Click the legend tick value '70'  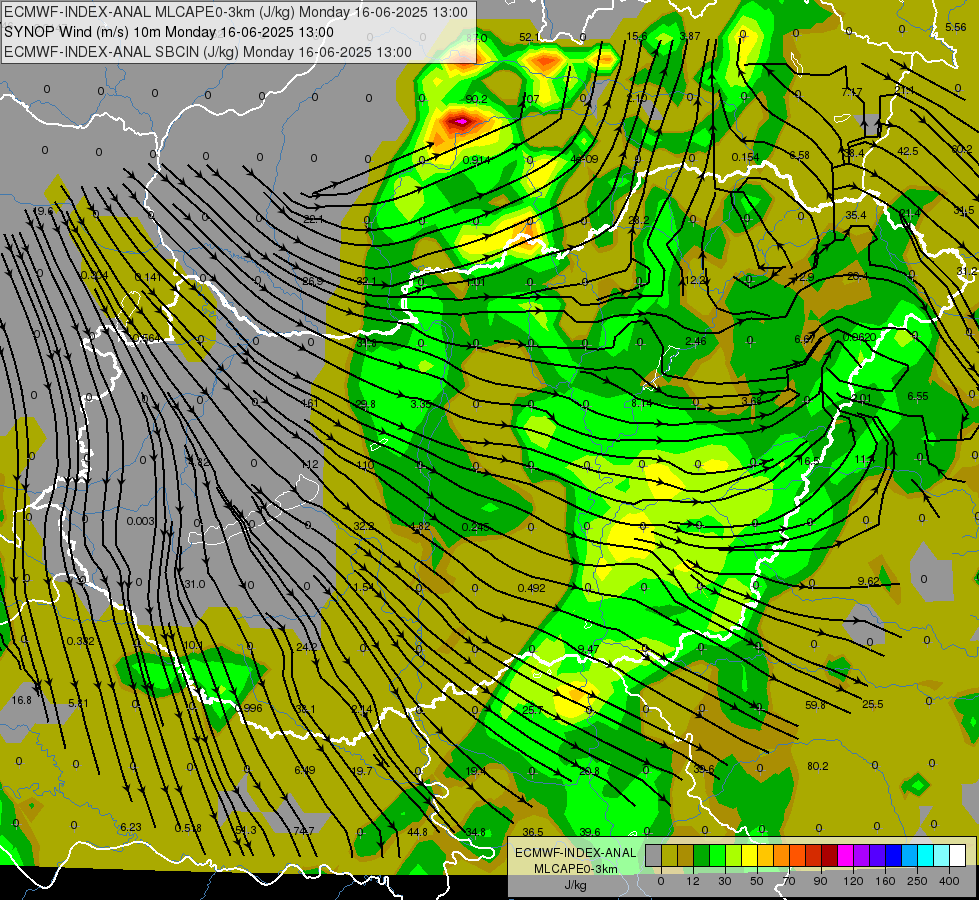pyautogui.click(x=789, y=881)
